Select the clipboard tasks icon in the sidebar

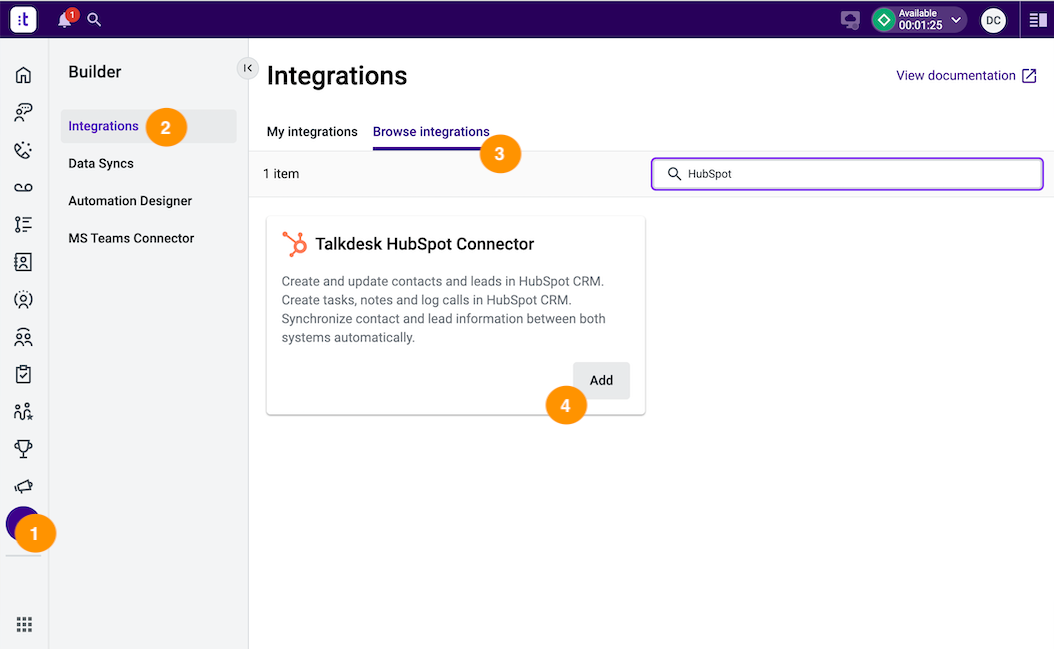[24, 374]
